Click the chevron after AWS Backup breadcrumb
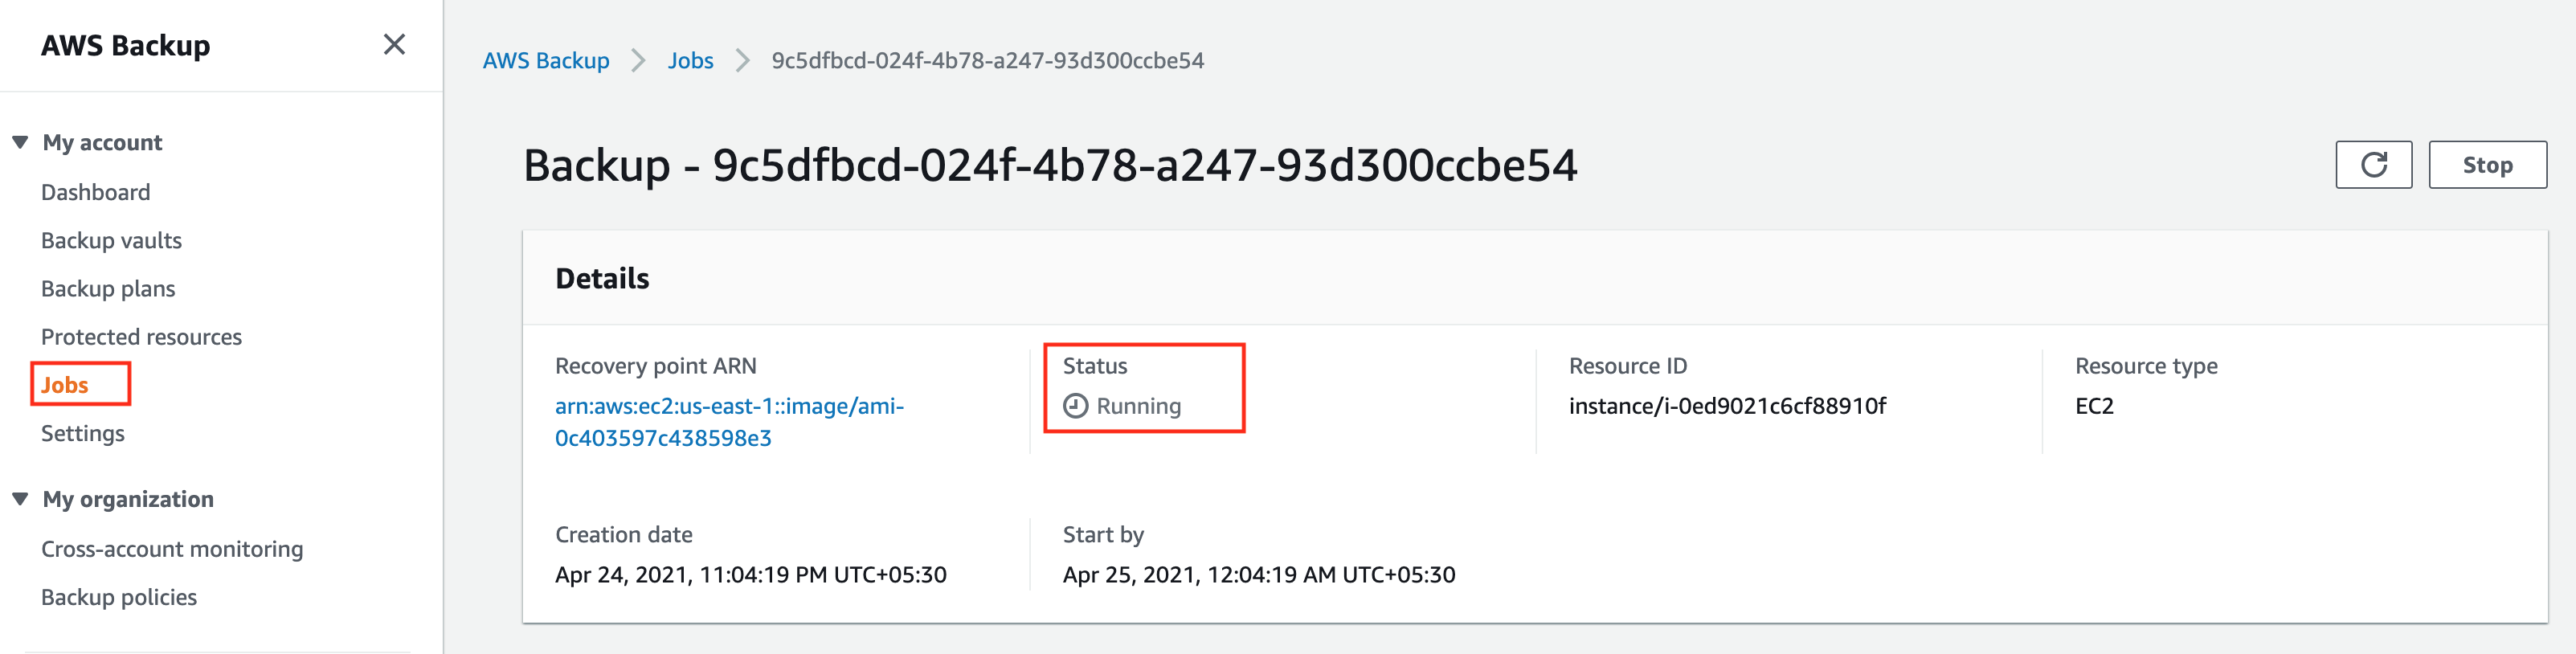This screenshot has height=654, width=2576. pos(638,61)
